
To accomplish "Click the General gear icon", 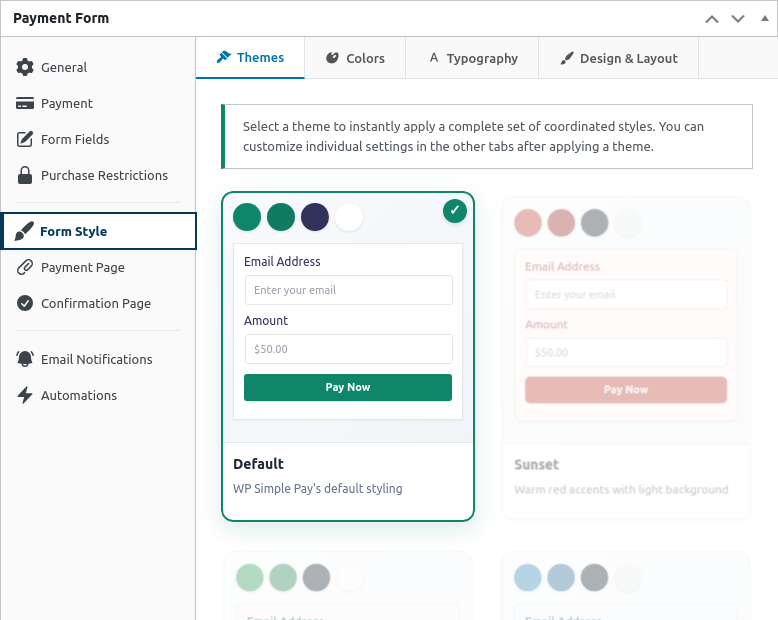I will coord(25,67).
